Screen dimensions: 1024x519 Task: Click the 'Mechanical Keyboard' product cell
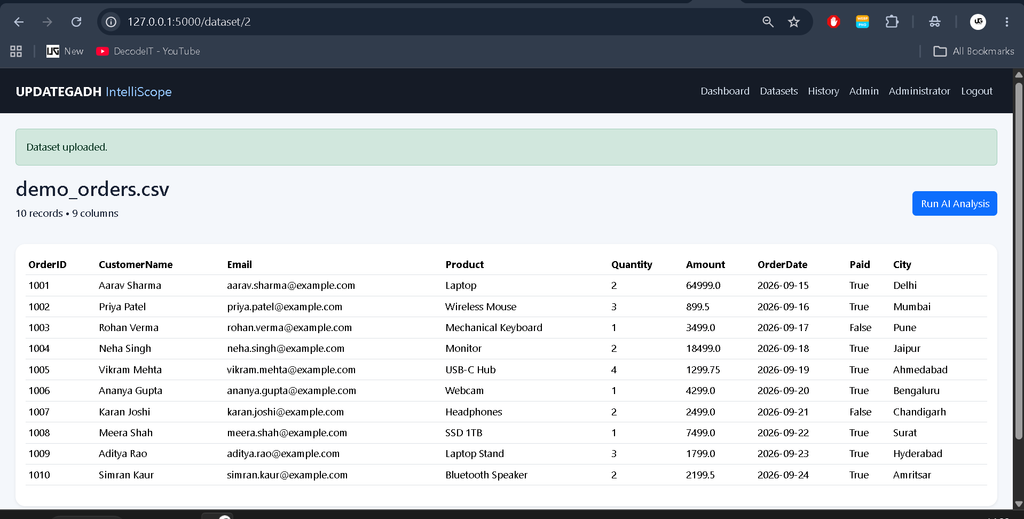(494, 328)
